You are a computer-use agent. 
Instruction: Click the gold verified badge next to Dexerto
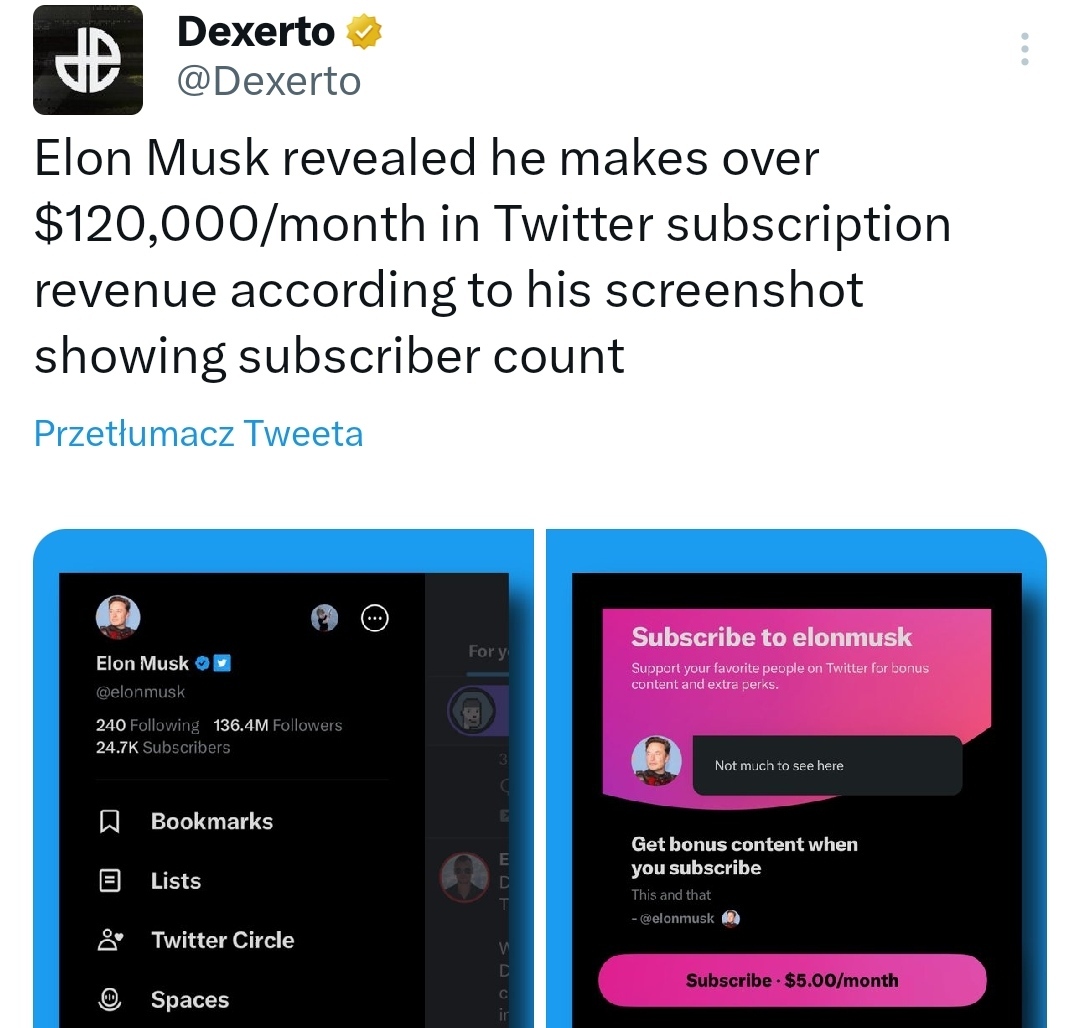click(363, 32)
